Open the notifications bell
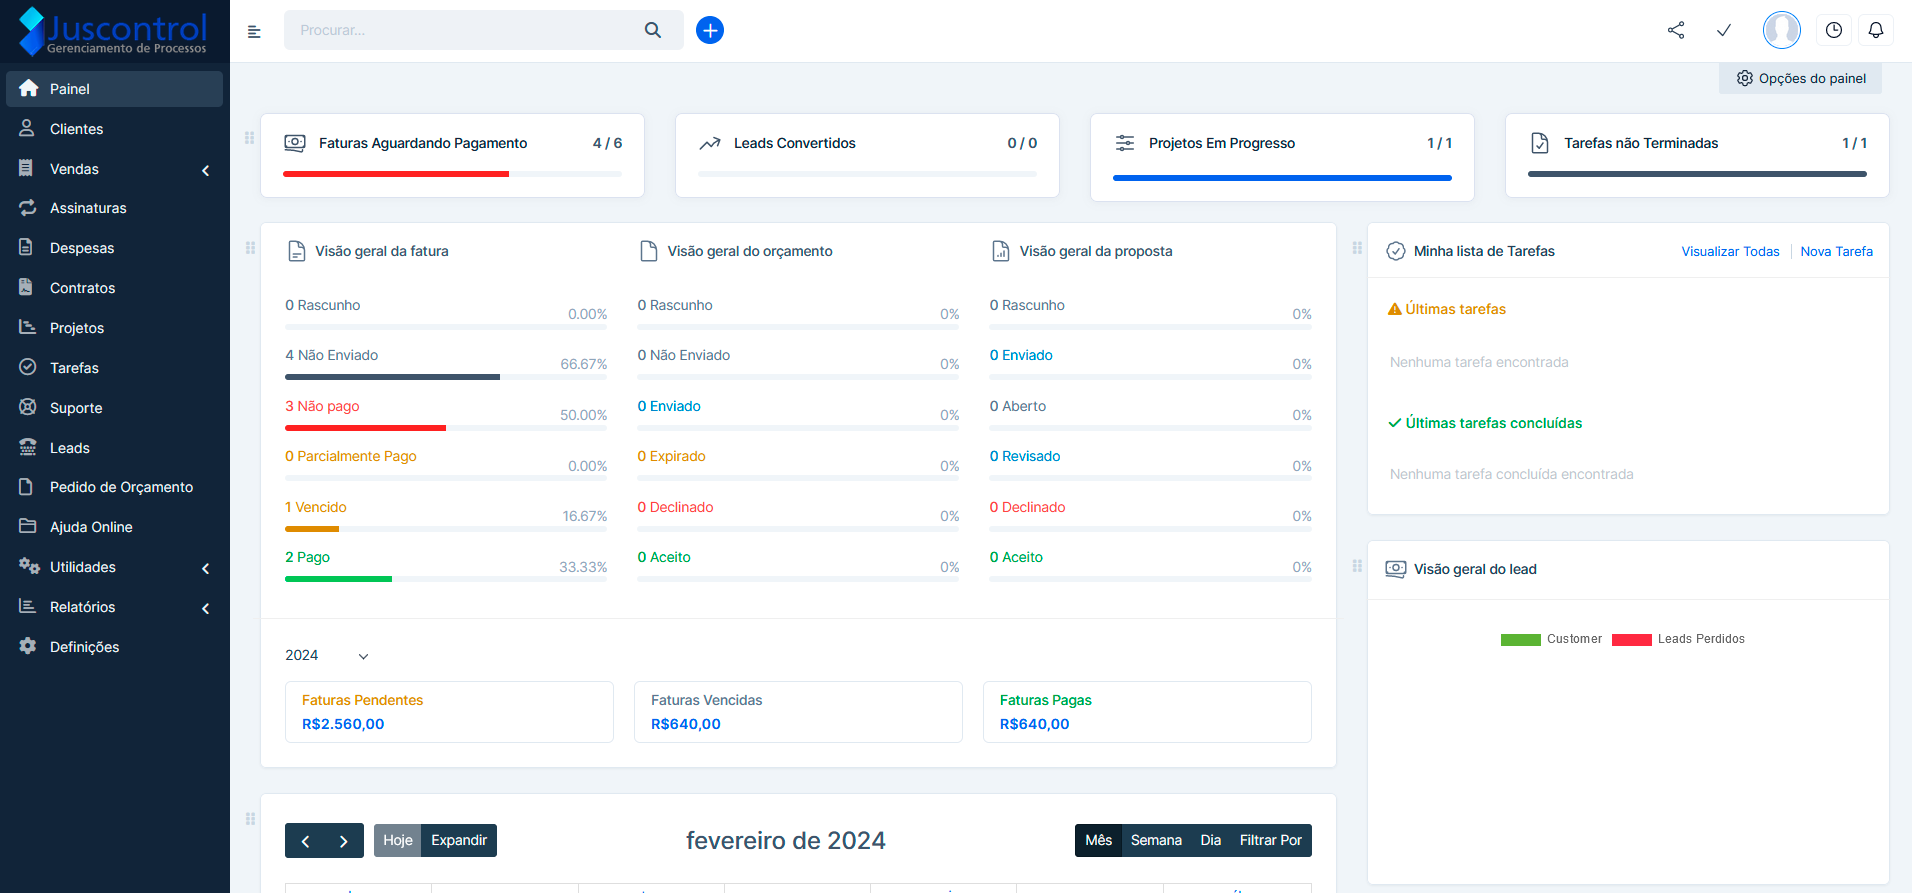Screen dimensions: 1912x893 click(1876, 30)
